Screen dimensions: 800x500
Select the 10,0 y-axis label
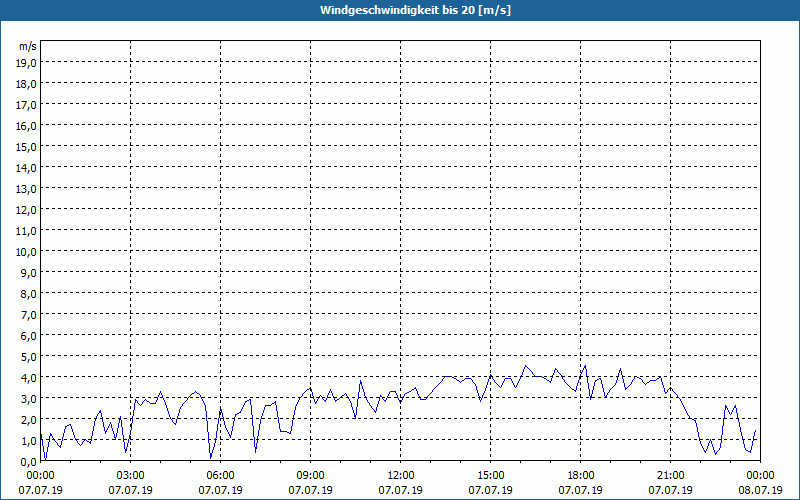(26, 252)
